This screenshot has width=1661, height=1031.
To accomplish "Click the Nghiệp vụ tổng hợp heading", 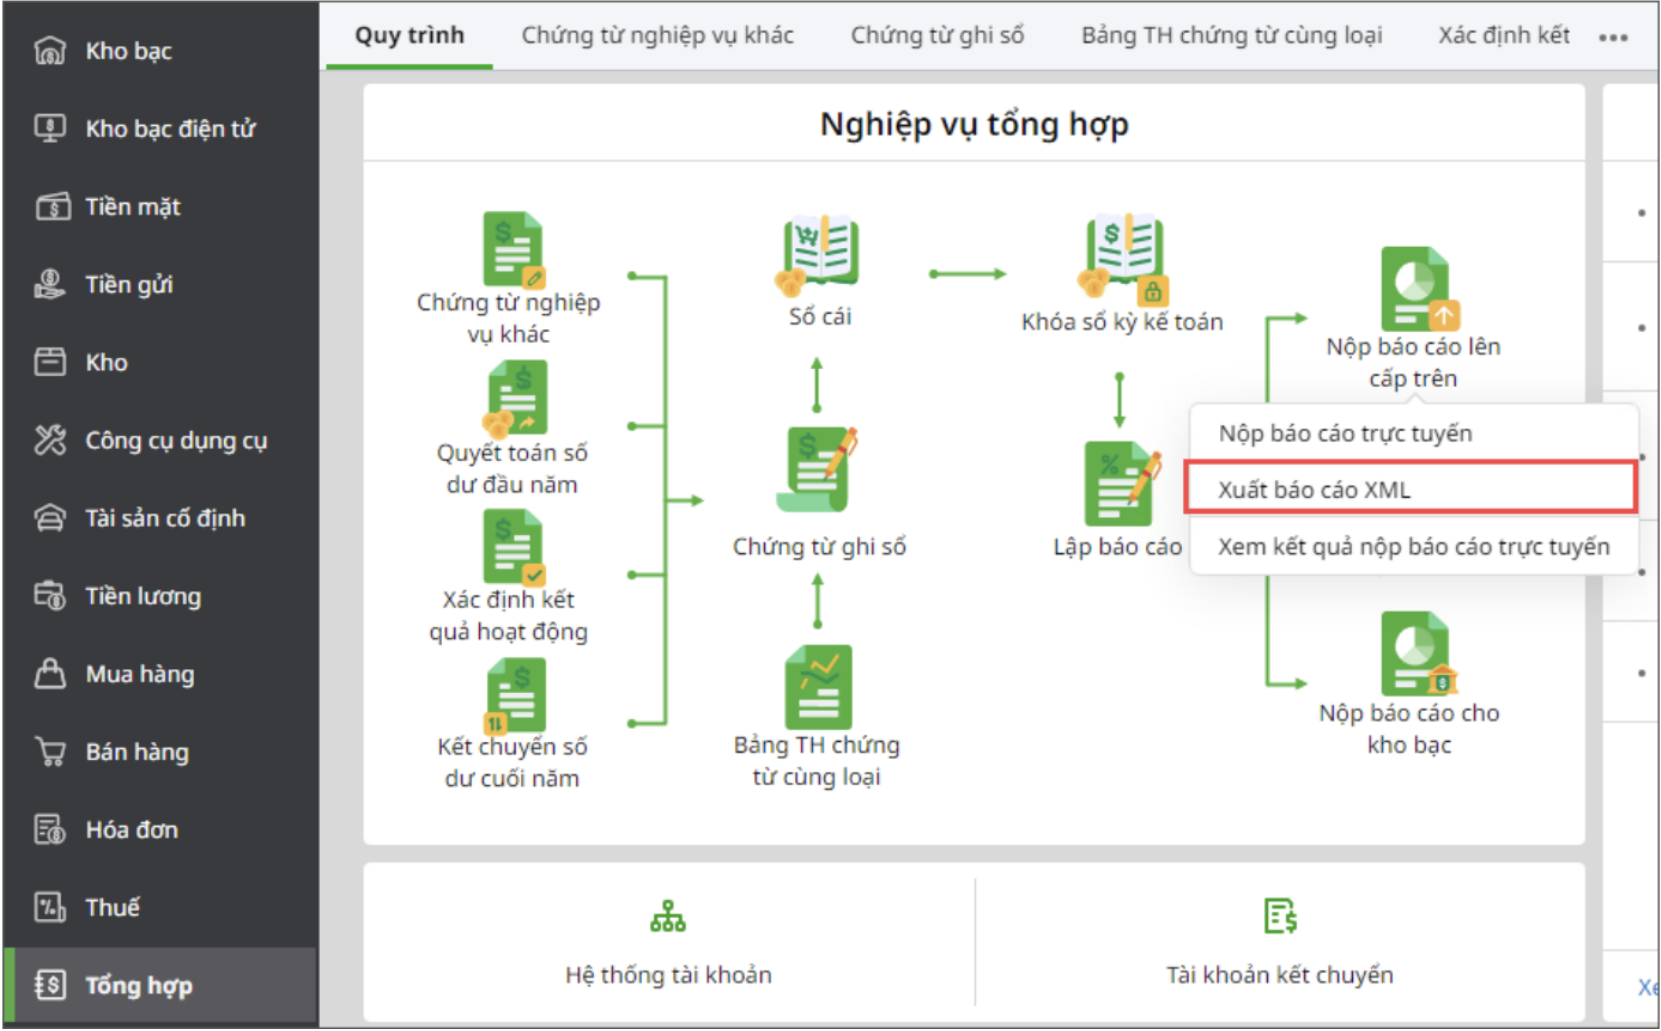I will (974, 124).
